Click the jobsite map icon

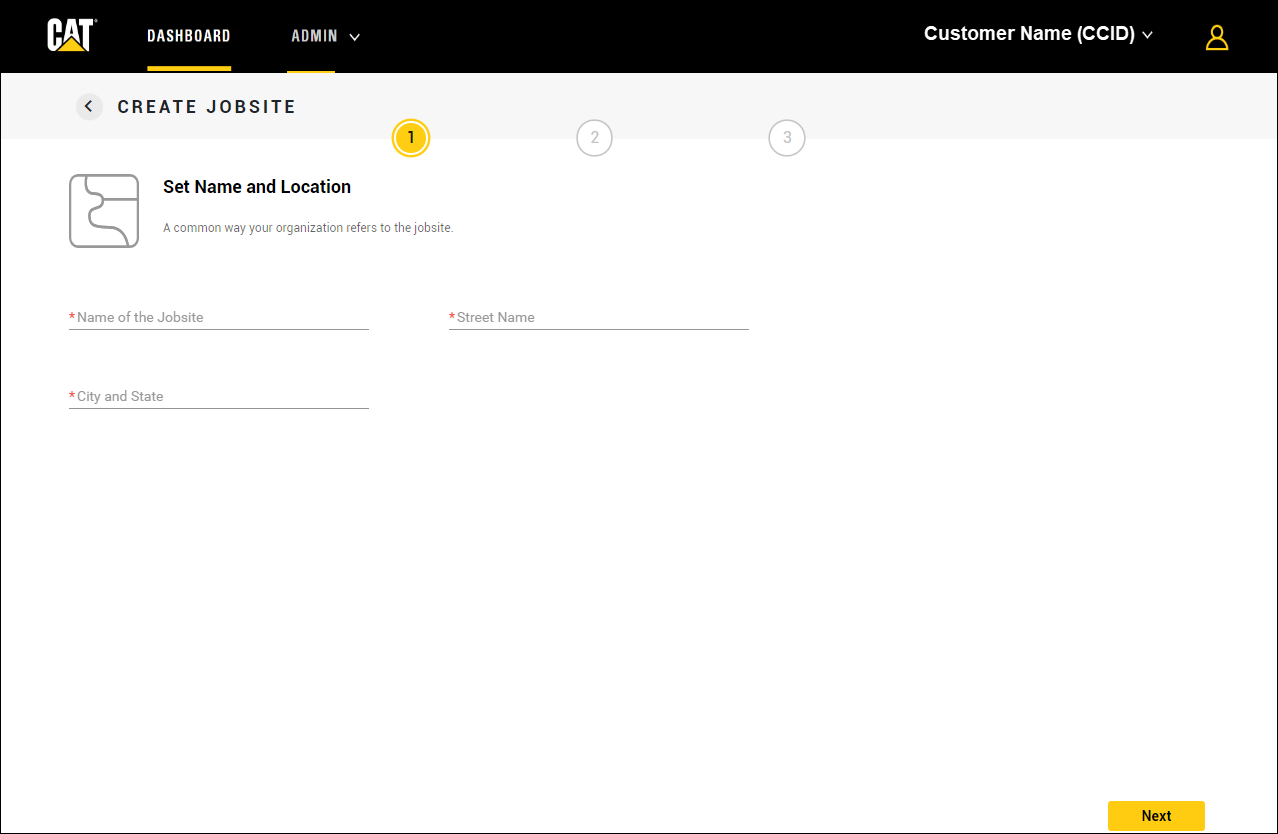(x=104, y=211)
